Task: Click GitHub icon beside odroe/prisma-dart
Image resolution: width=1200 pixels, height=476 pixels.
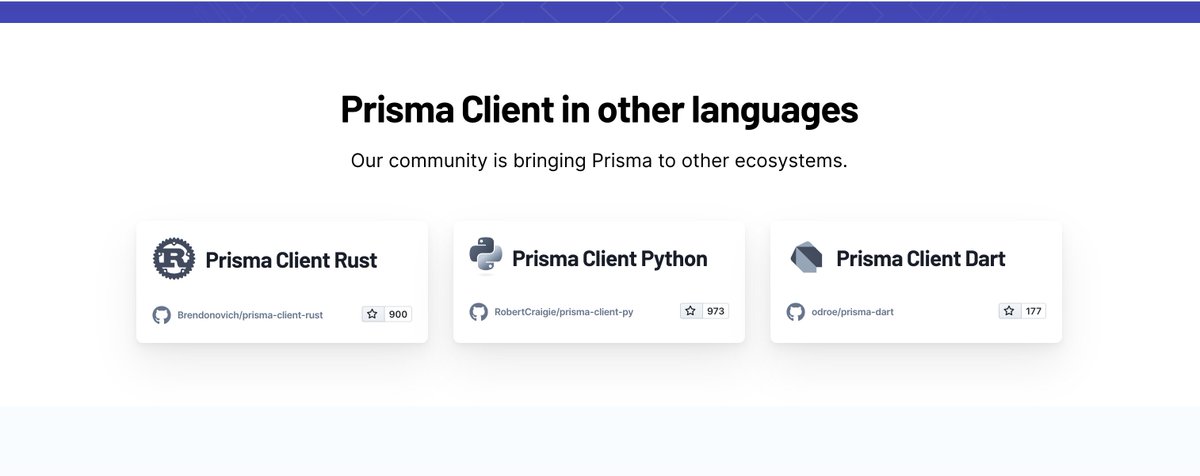Action: (x=796, y=311)
